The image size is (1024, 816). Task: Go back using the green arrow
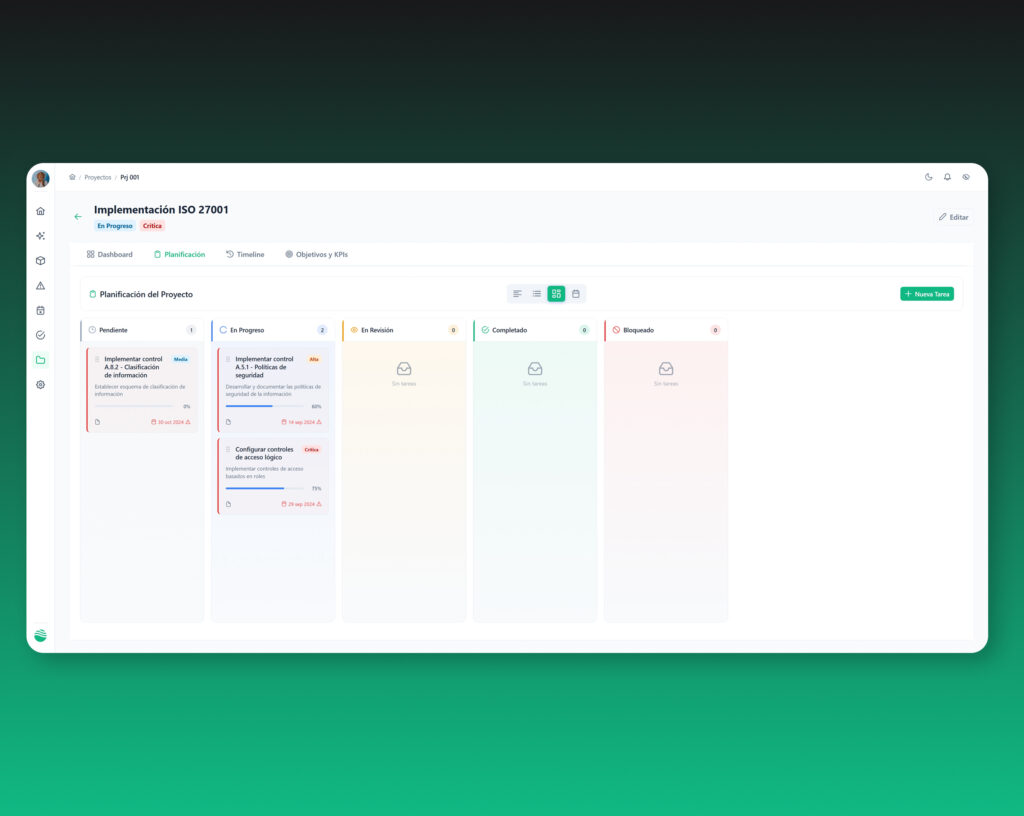(x=78, y=216)
